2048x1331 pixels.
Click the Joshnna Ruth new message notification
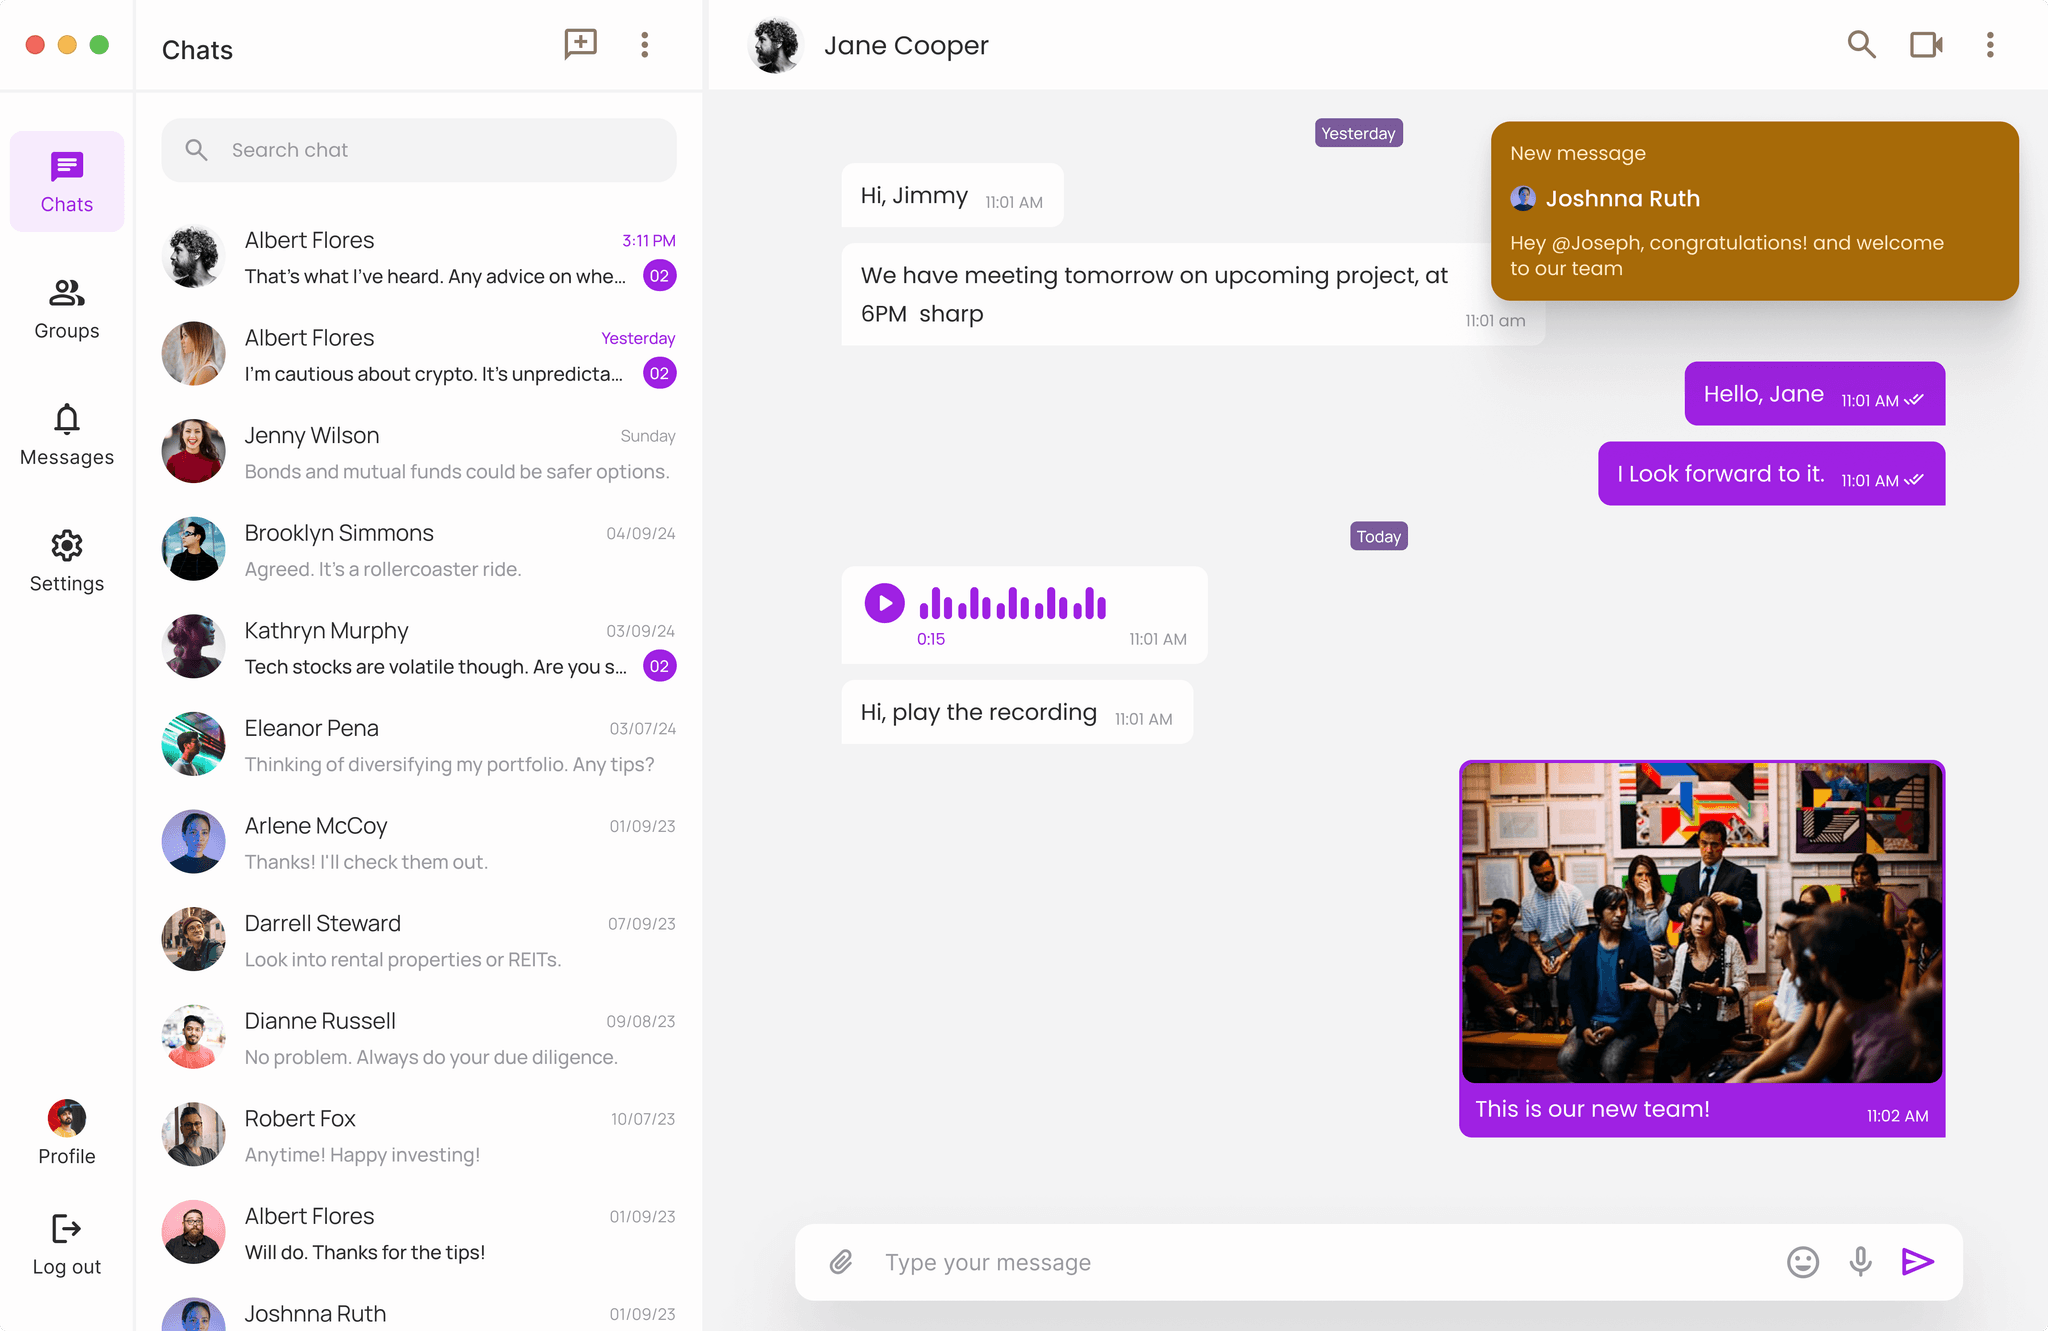pos(1754,211)
